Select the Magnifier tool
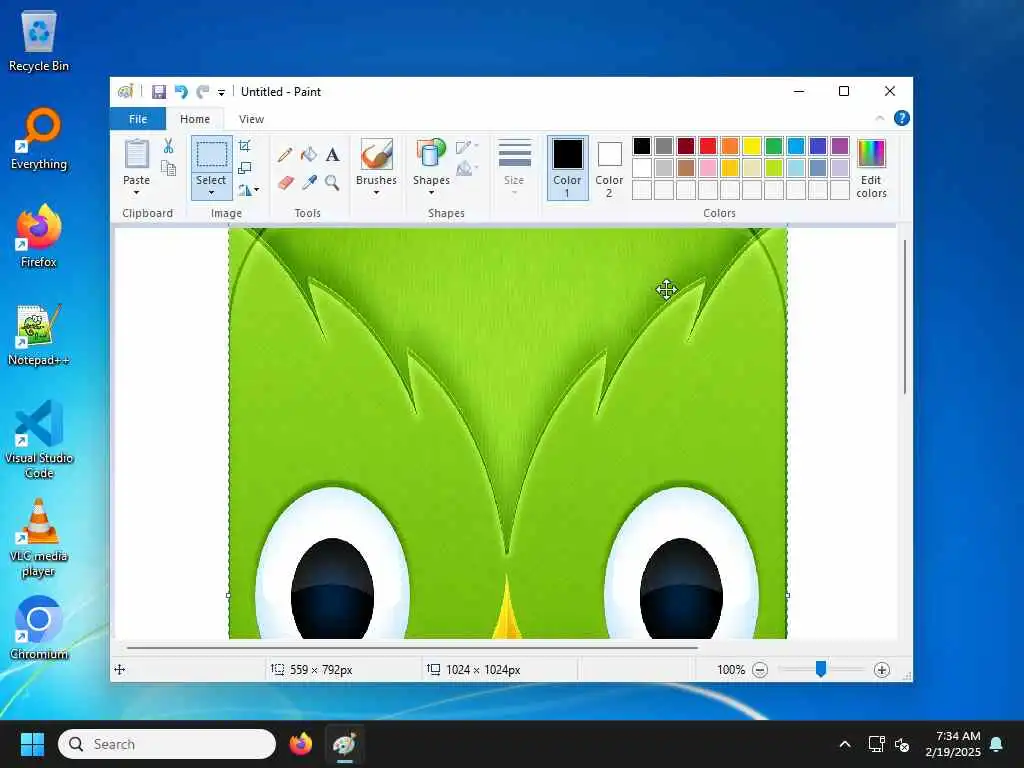The image size is (1024, 768). (x=332, y=182)
